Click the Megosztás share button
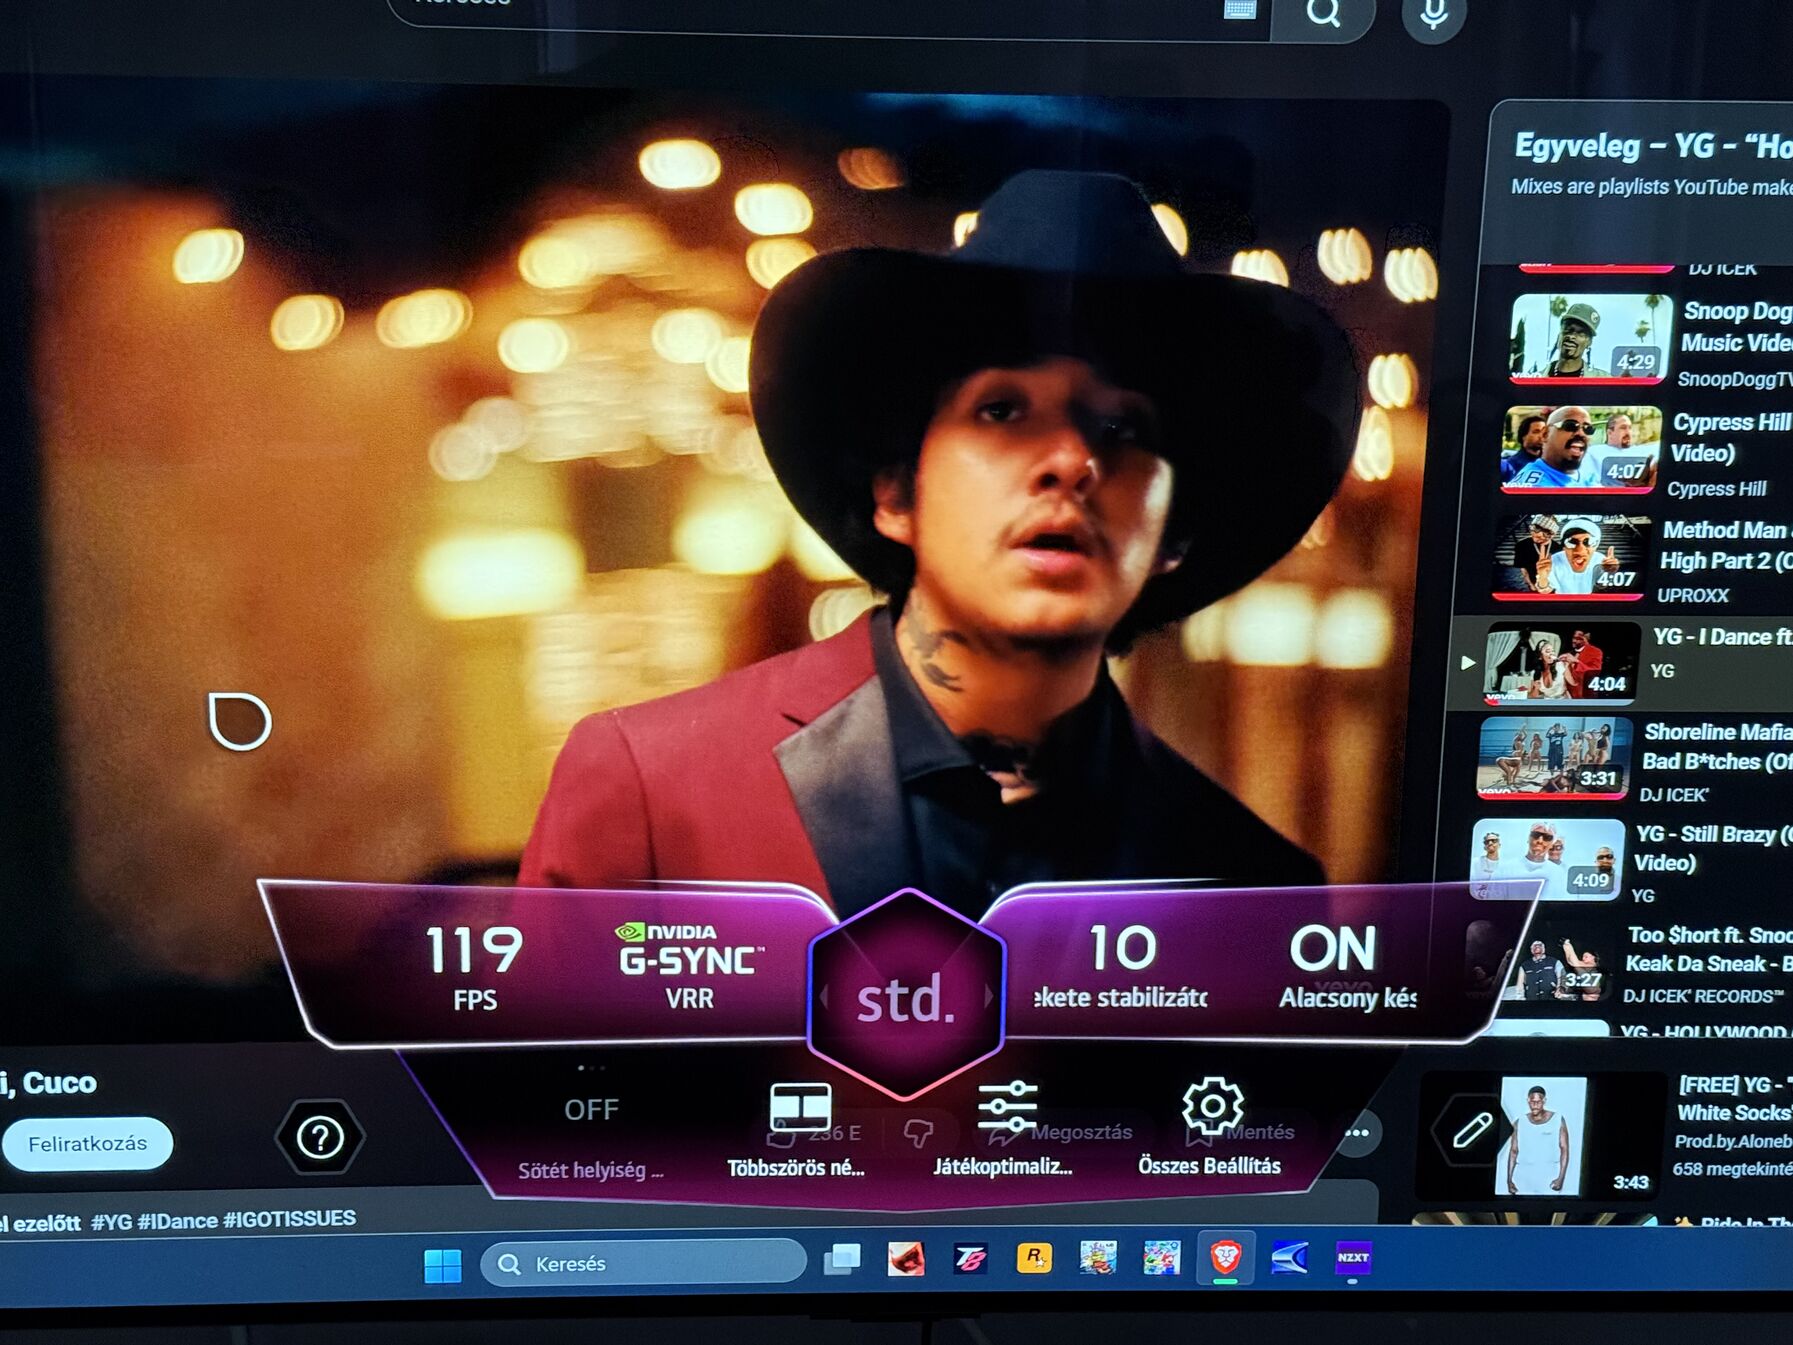This screenshot has height=1345, width=1793. click(x=1061, y=1133)
